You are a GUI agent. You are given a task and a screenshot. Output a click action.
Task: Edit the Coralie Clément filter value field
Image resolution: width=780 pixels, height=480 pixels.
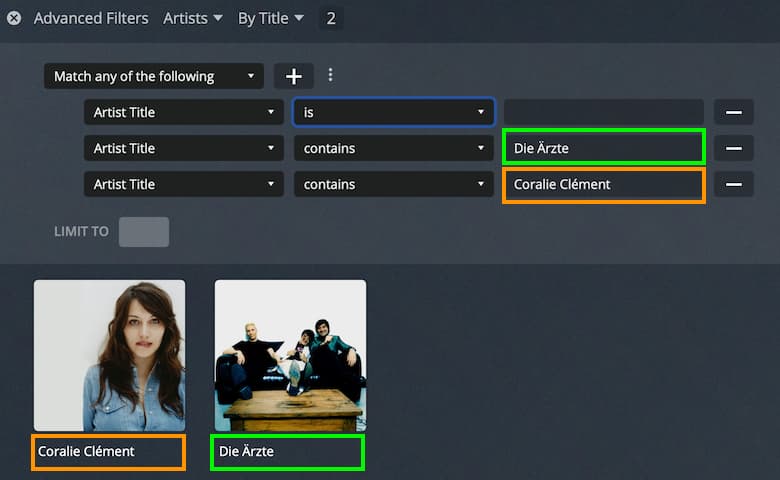pos(604,185)
